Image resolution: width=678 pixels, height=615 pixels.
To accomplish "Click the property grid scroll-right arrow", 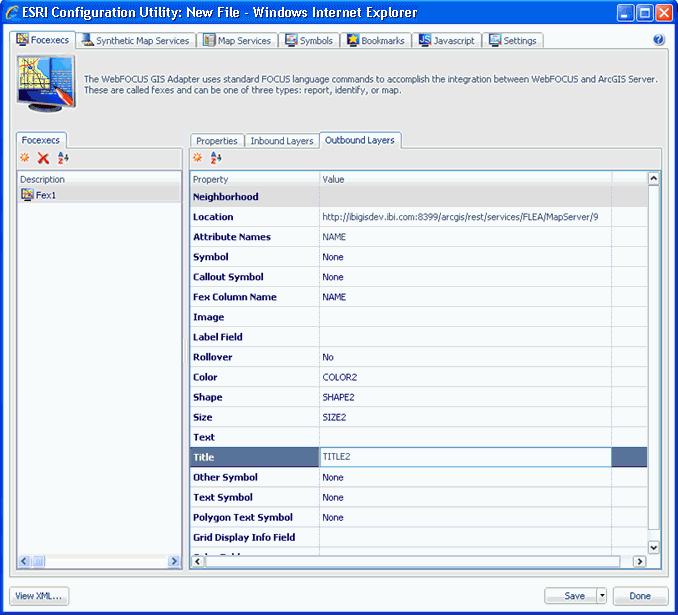I will [x=640, y=561].
